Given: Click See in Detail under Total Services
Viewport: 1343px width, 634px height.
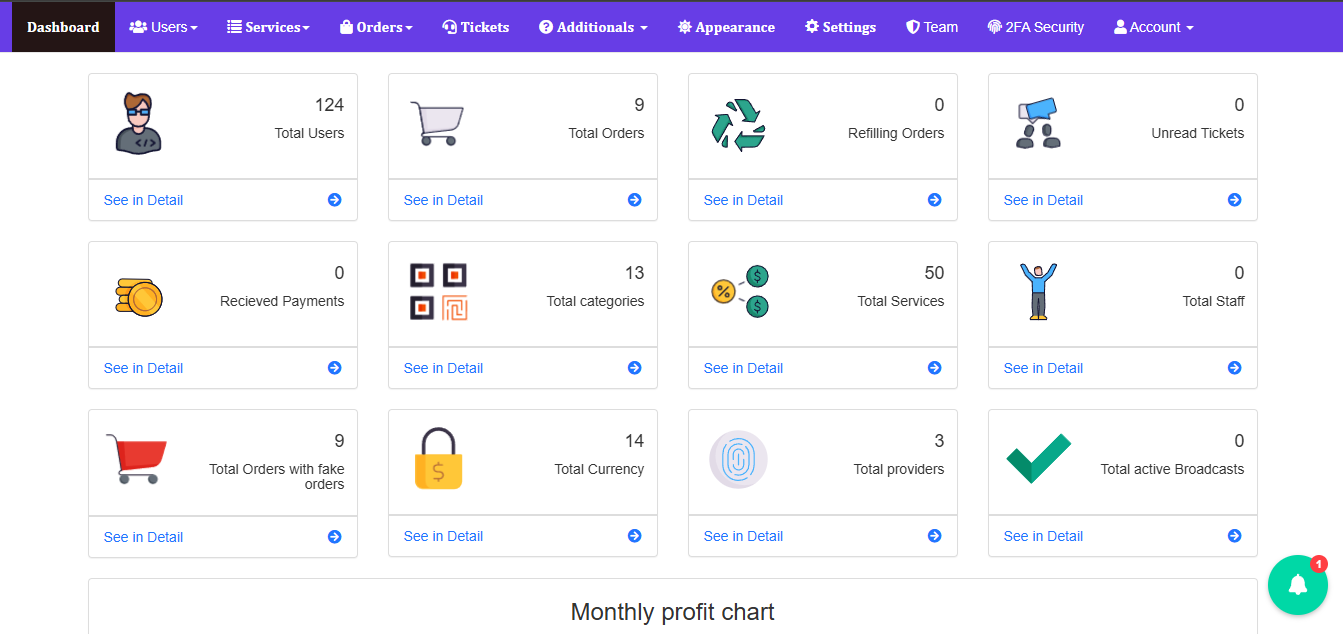Looking at the screenshot, I should (x=743, y=368).
